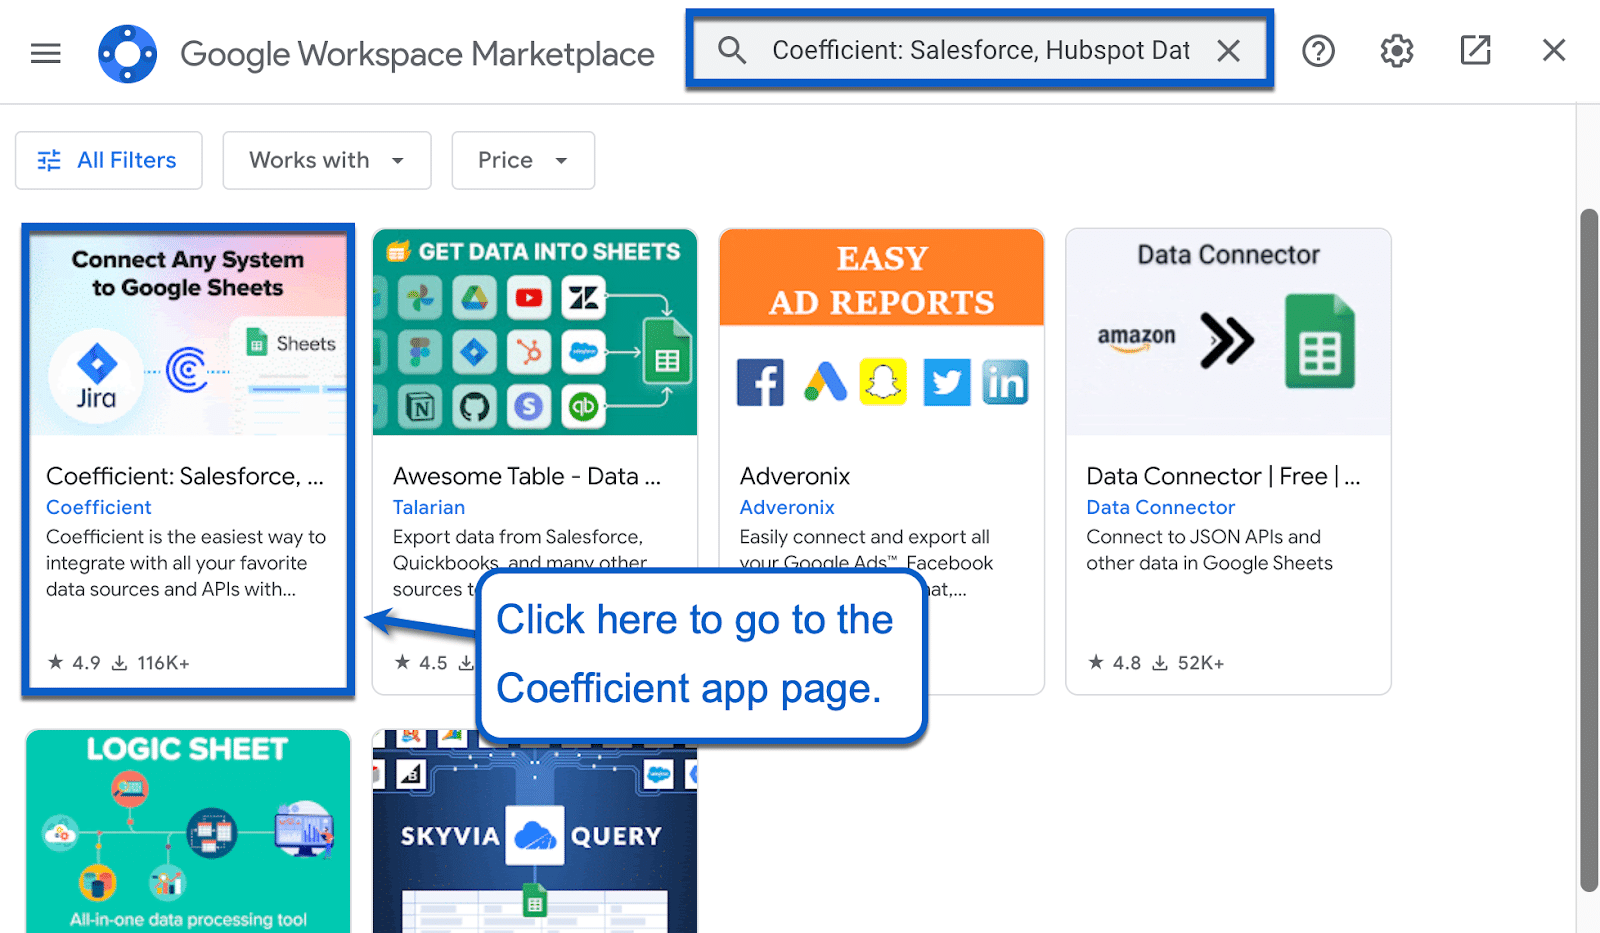
Task: Expand the Works with dropdown
Action: 327,160
